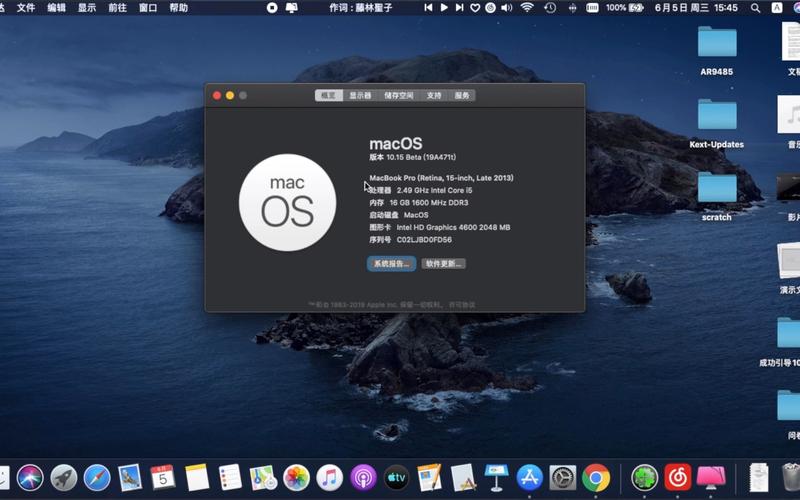The height and width of the screenshot is (500, 800).
Task: Open the Notes app in Dock
Action: pyautogui.click(x=196, y=478)
